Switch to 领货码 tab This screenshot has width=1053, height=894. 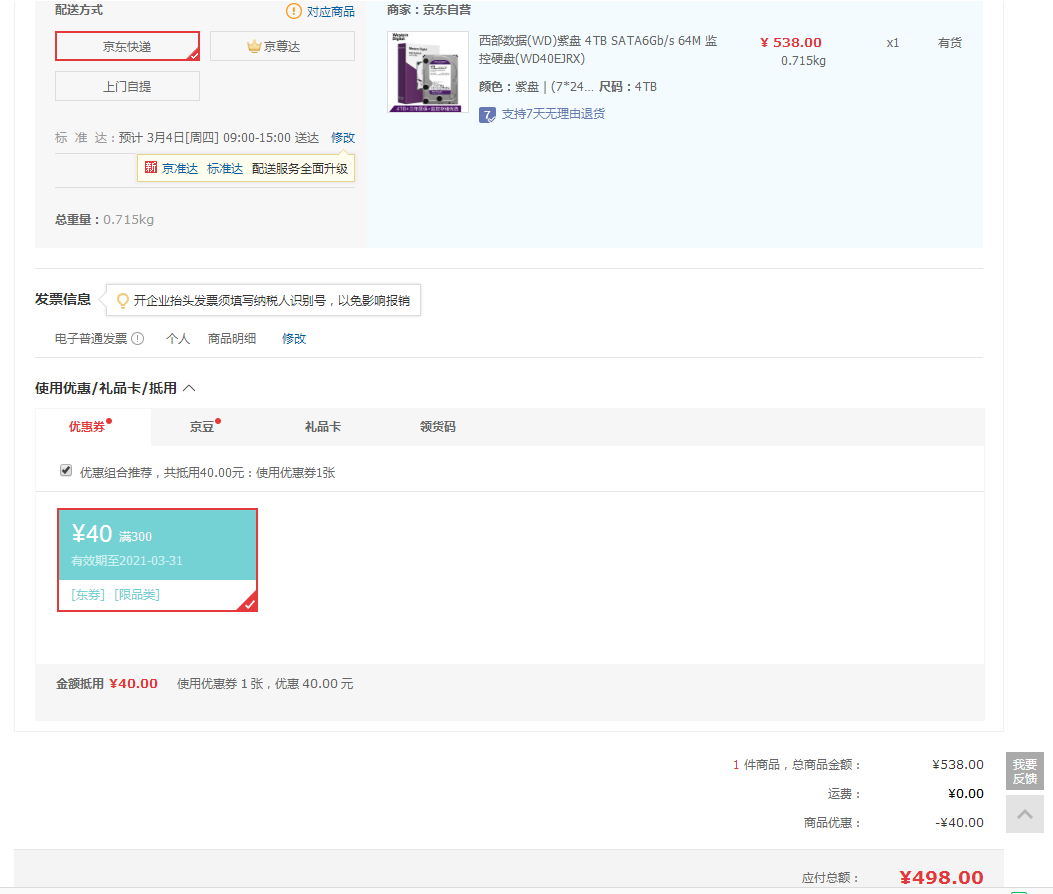(437, 427)
